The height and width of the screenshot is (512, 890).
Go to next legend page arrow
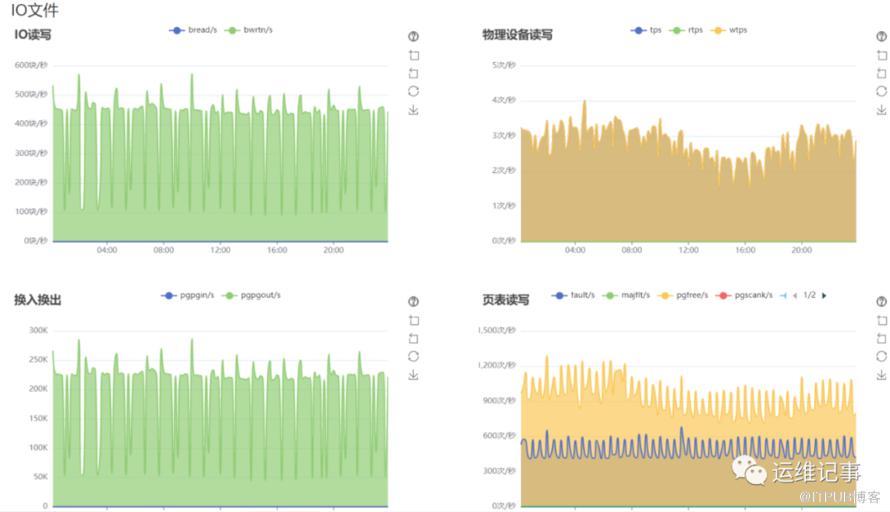click(x=824, y=295)
